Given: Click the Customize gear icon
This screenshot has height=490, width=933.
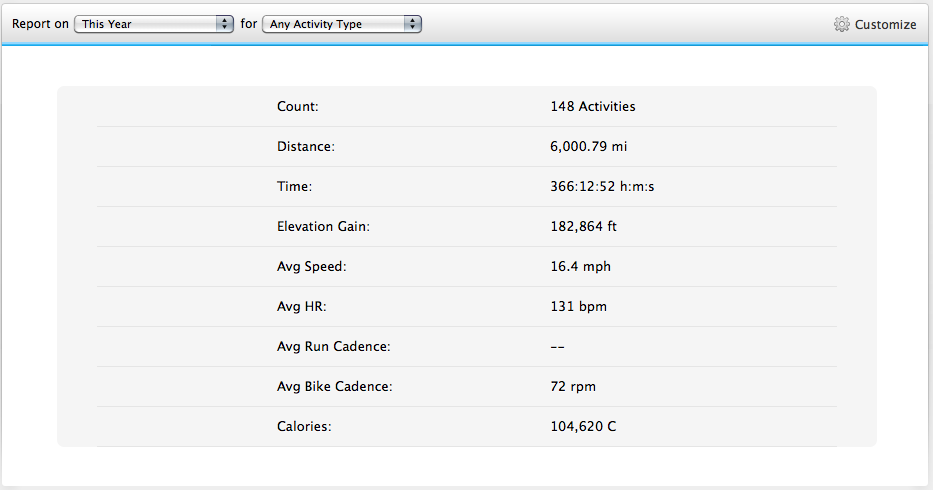Looking at the screenshot, I should [841, 24].
